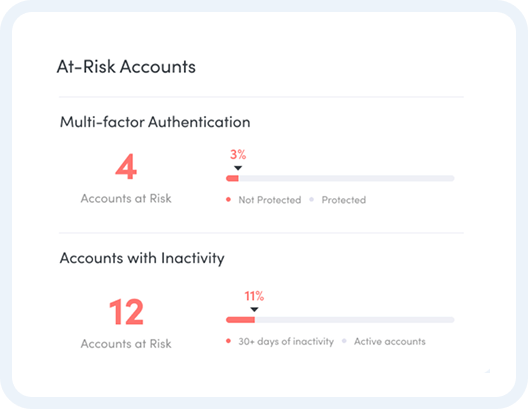Click the red filled inactivity bar segment
Image resolution: width=528 pixels, height=409 pixels.
coord(240,320)
